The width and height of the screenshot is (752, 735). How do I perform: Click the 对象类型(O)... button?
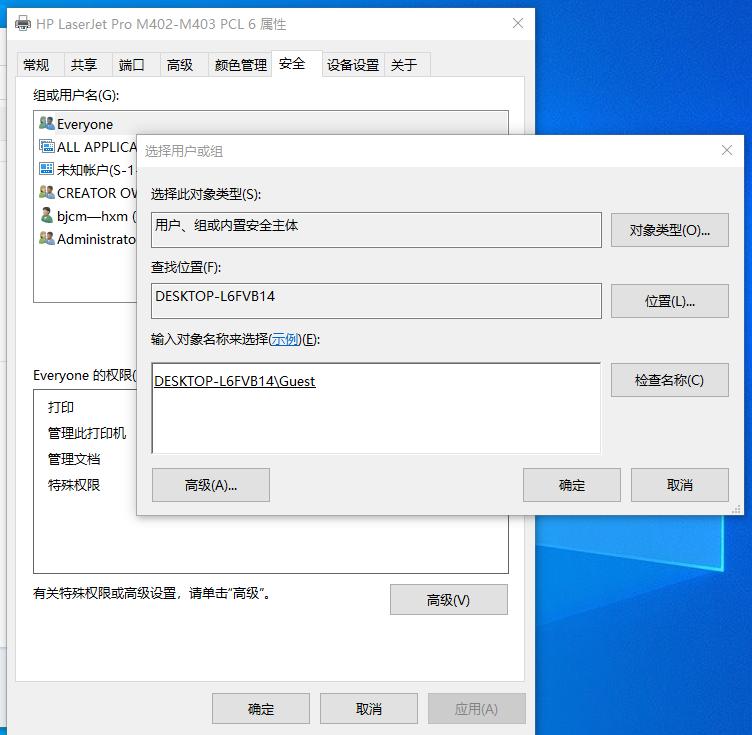[x=670, y=230]
